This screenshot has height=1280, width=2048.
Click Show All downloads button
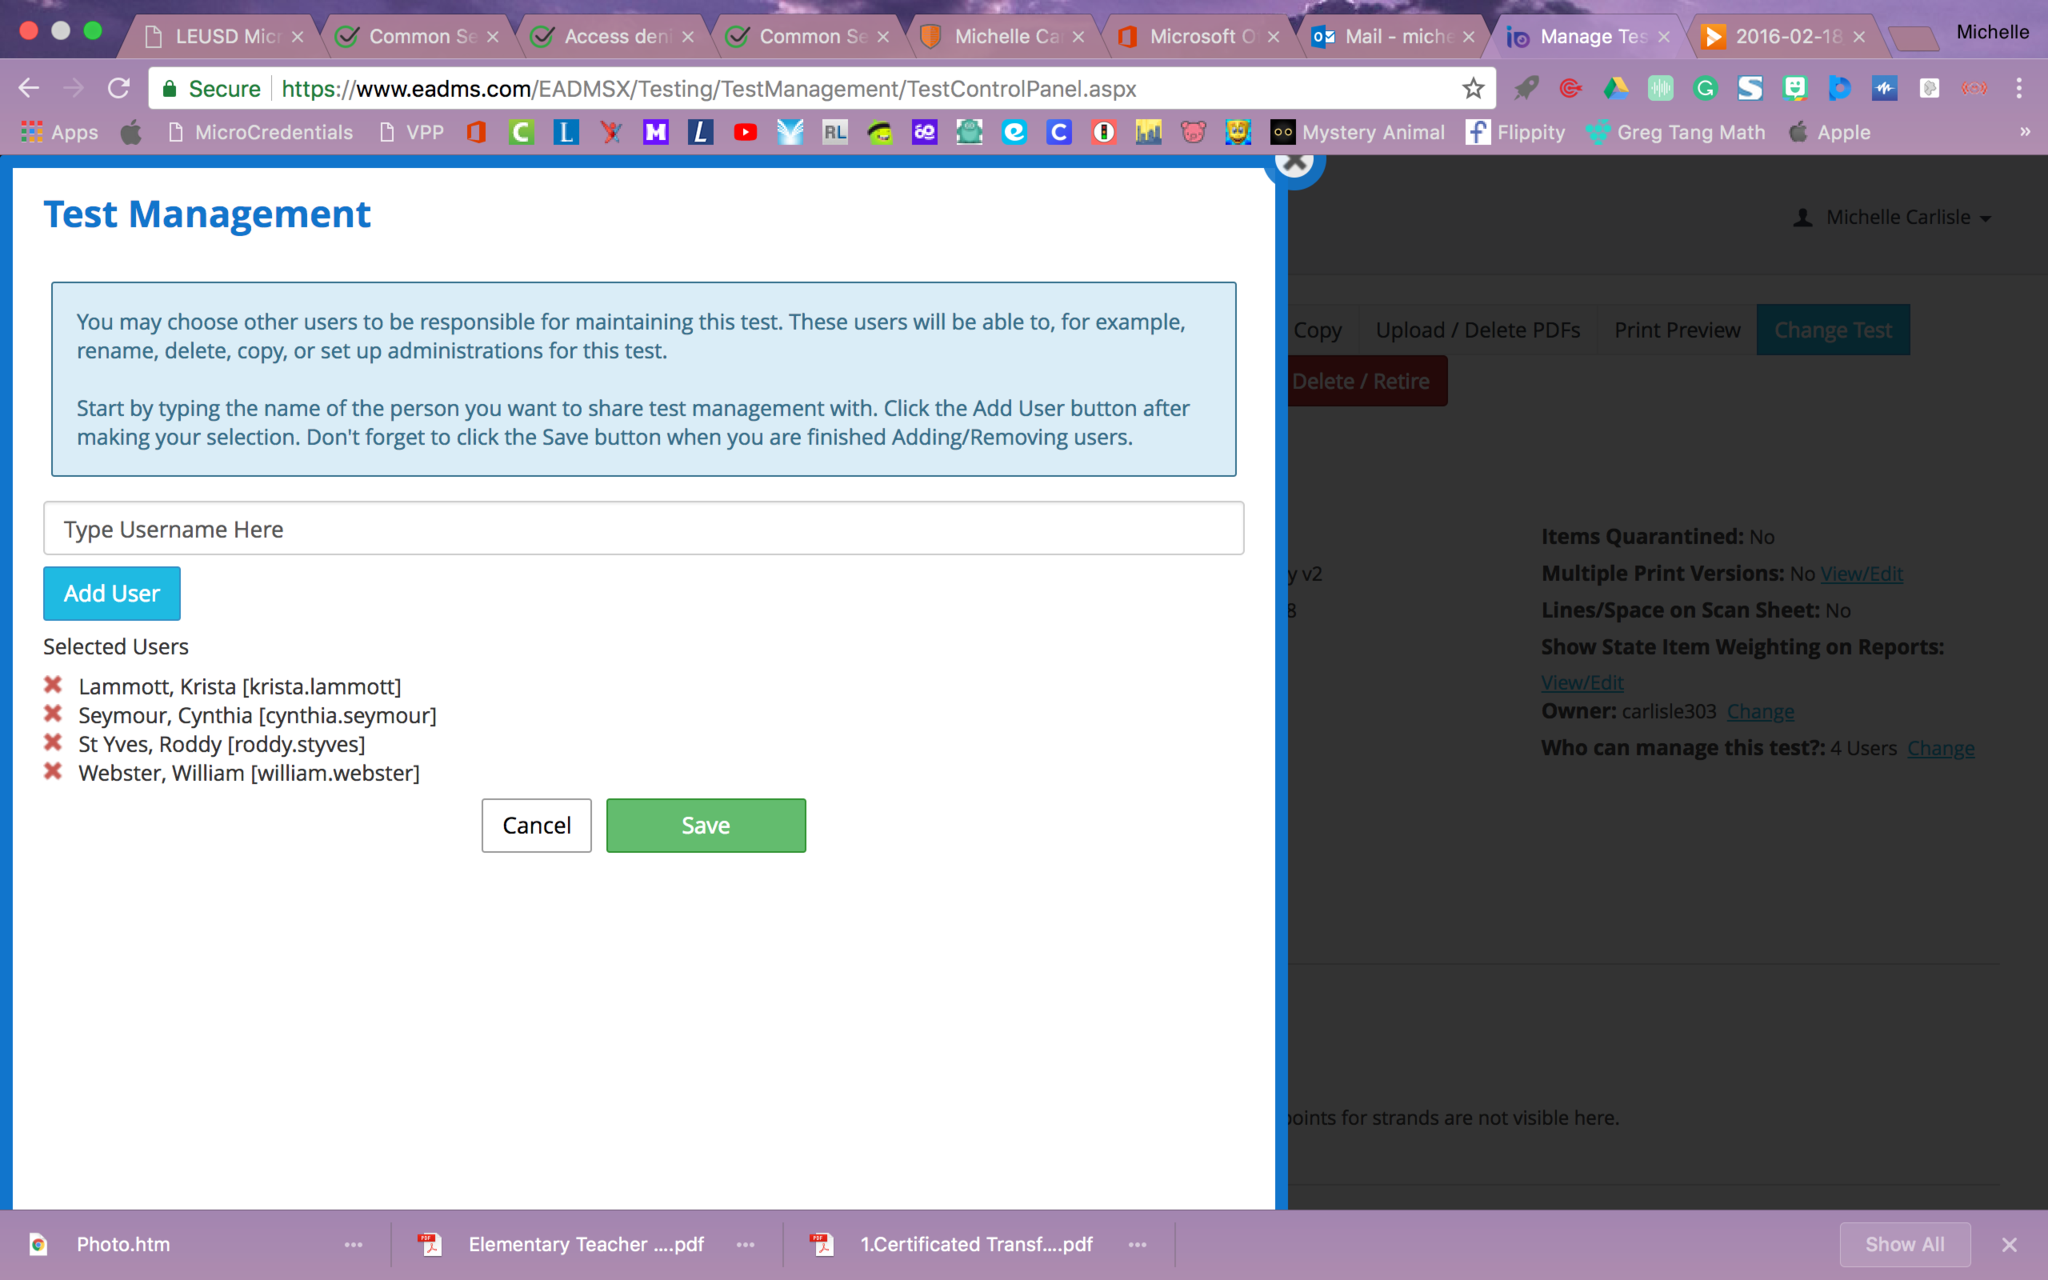pos(1904,1245)
